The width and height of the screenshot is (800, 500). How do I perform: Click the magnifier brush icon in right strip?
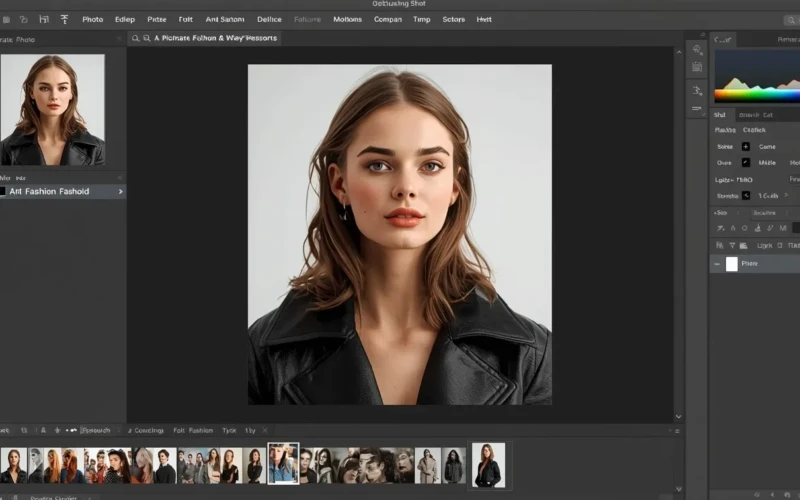pos(697,49)
